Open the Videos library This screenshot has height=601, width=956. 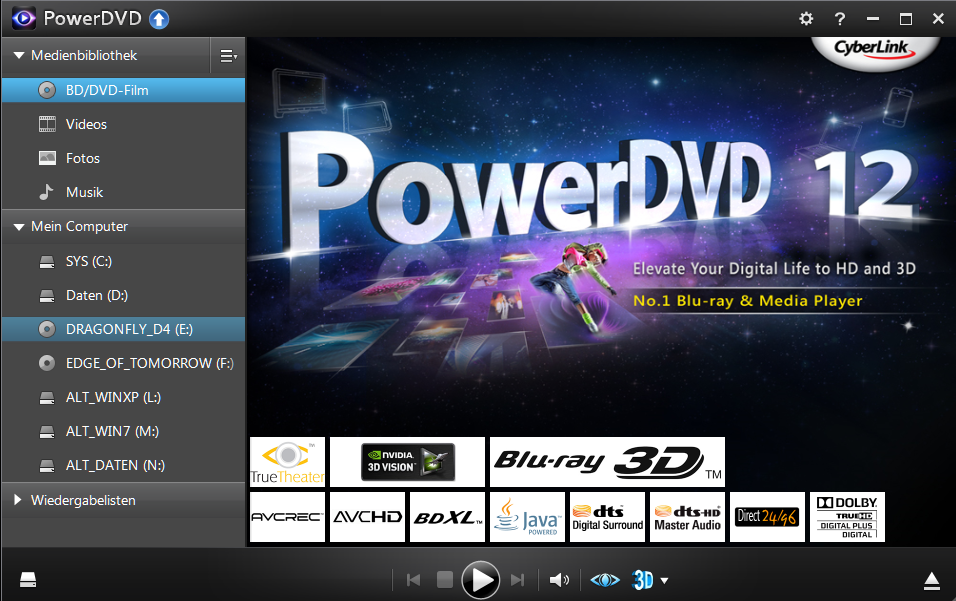124,124
